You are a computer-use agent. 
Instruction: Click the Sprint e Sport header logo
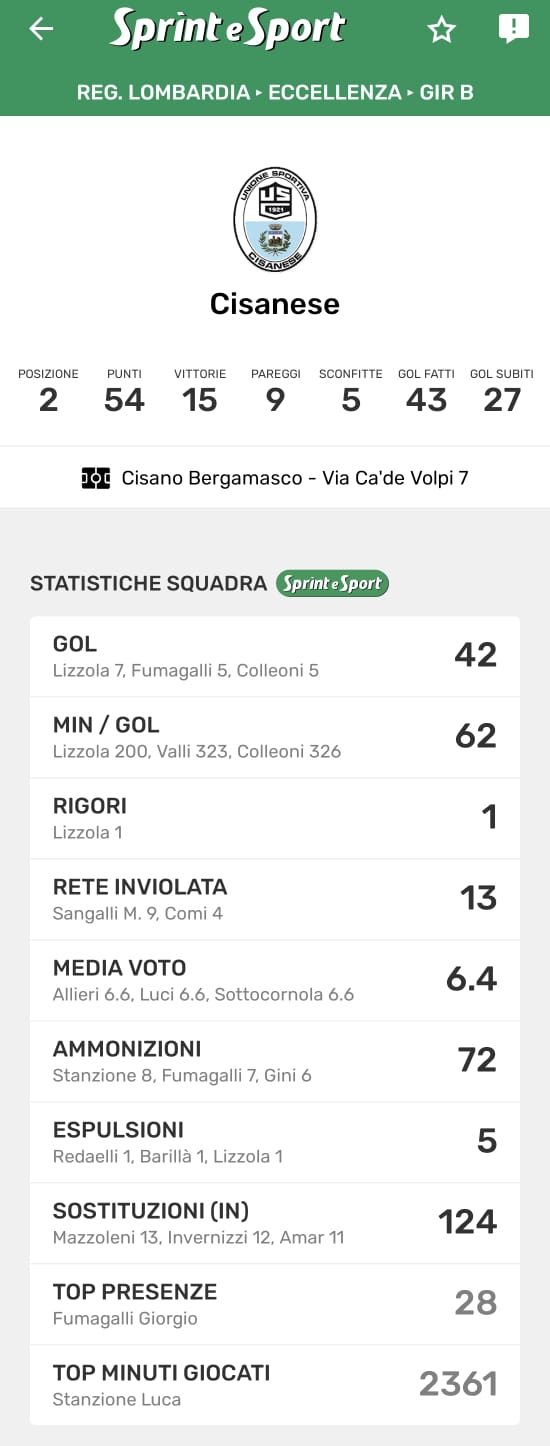coord(228,29)
